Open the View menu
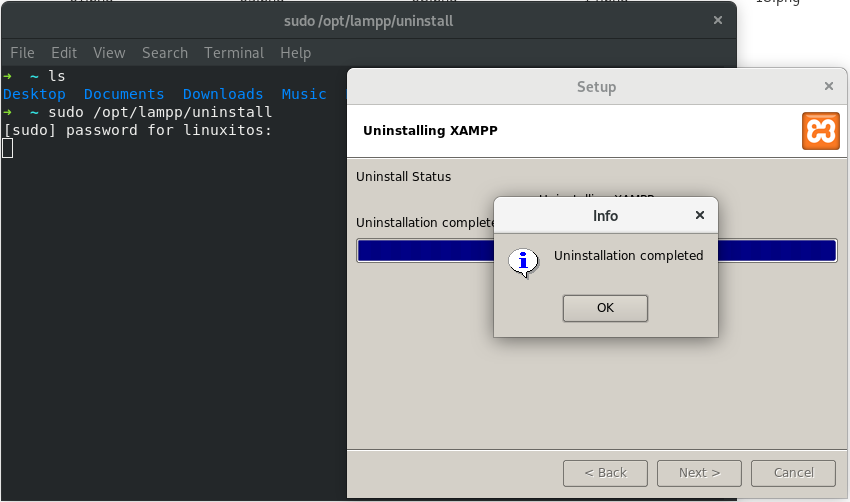This screenshot has height=502, width=850. point(109,53)
